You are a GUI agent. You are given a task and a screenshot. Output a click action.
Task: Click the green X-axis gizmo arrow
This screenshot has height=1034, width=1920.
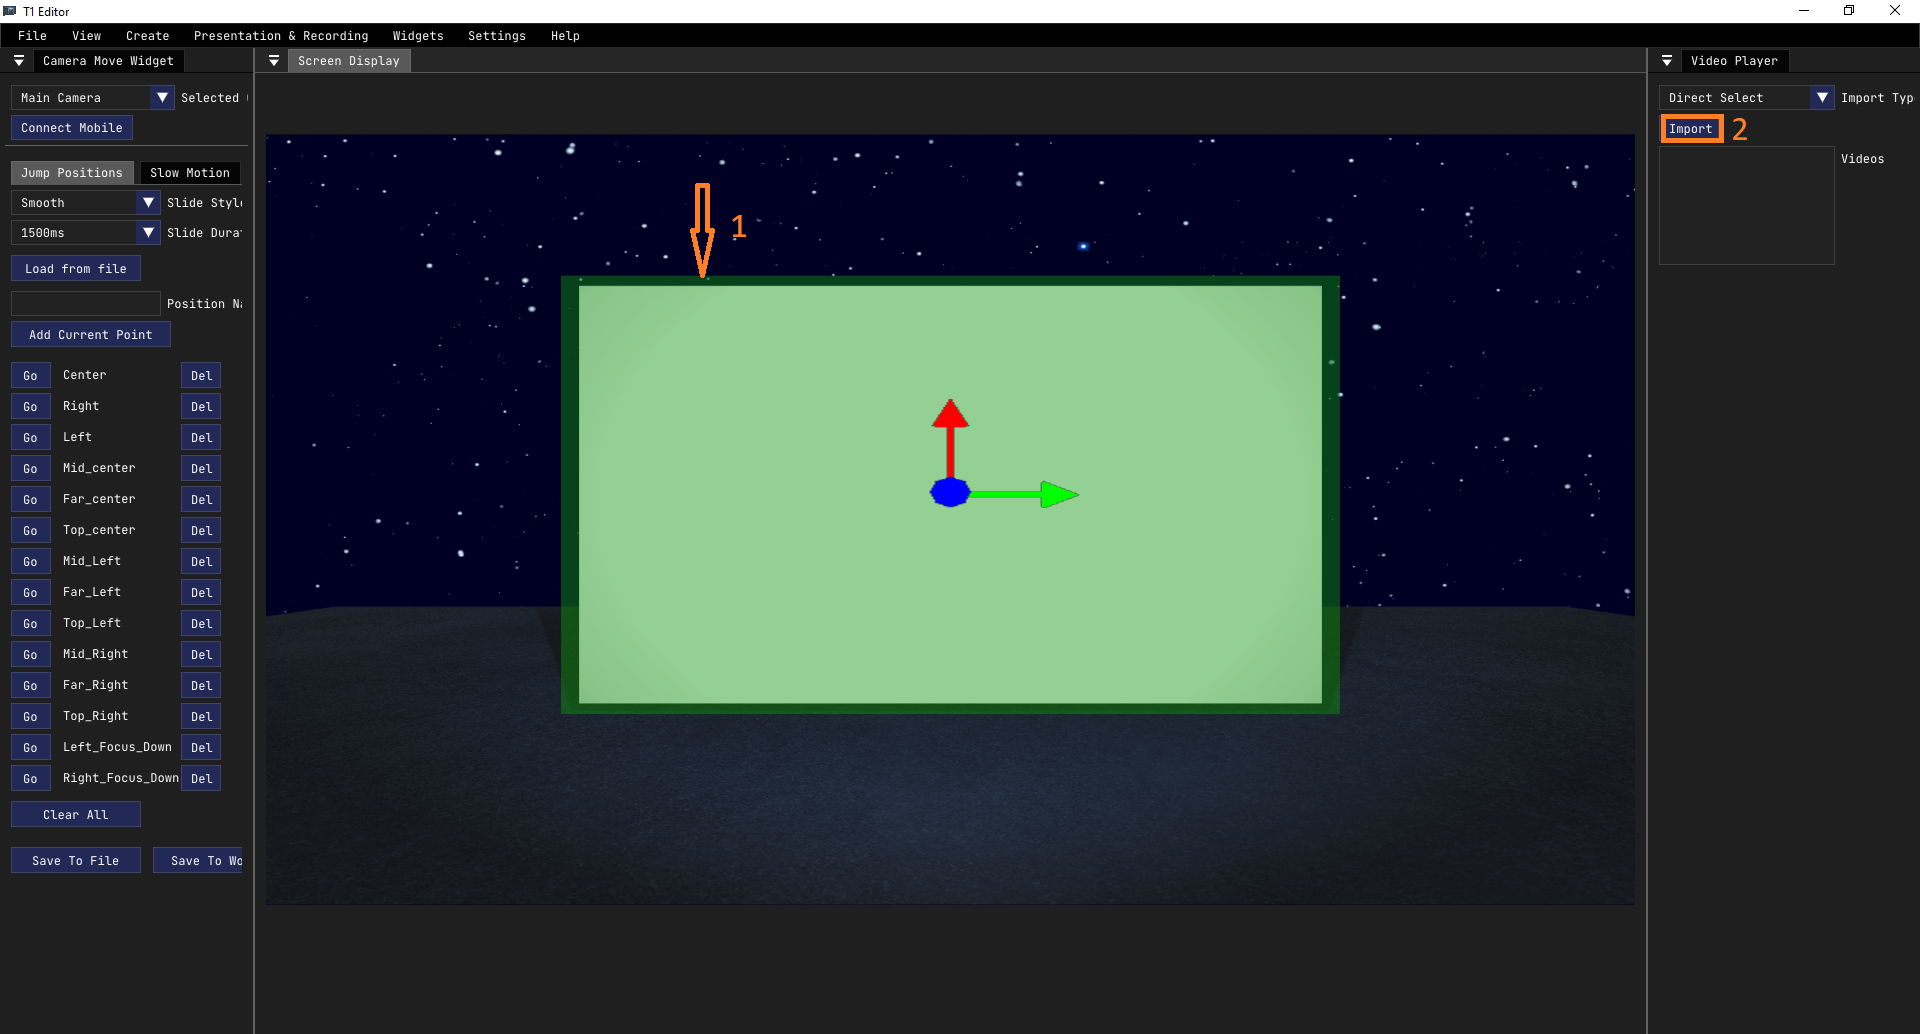tap(1025, 494)
